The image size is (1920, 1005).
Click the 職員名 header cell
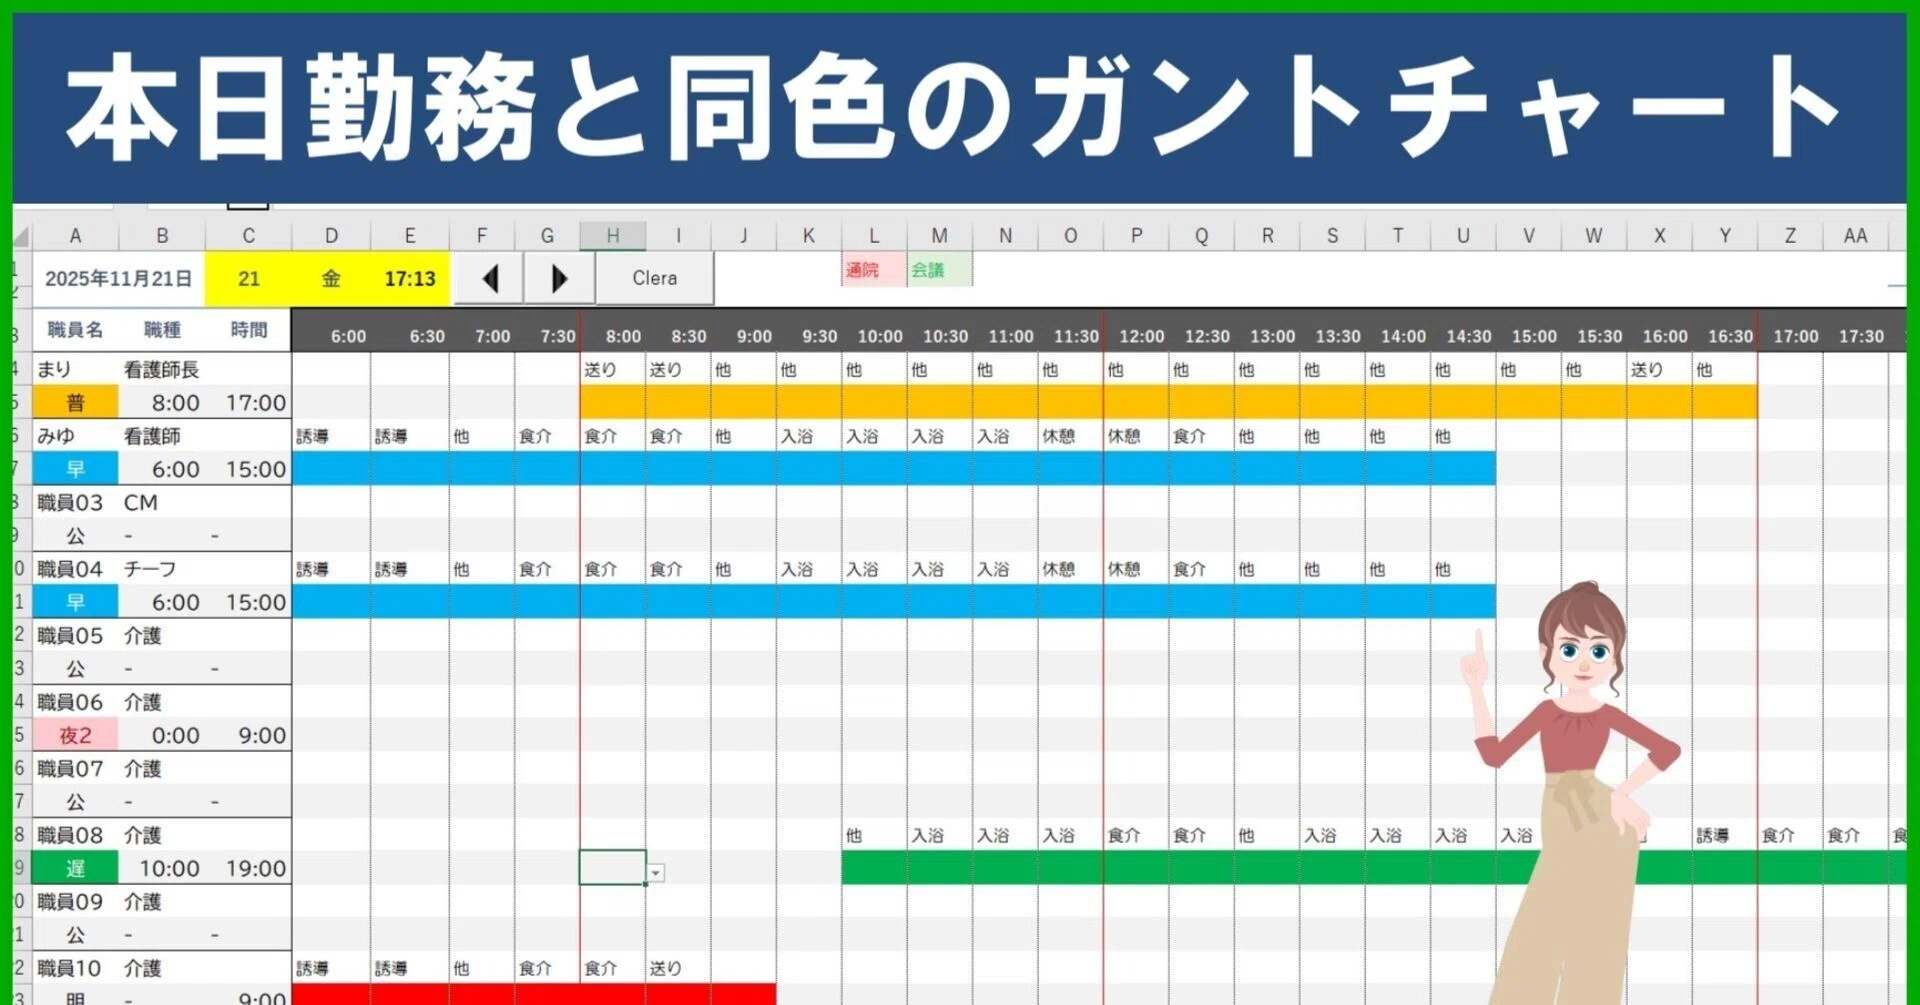(x=75, y=330)
